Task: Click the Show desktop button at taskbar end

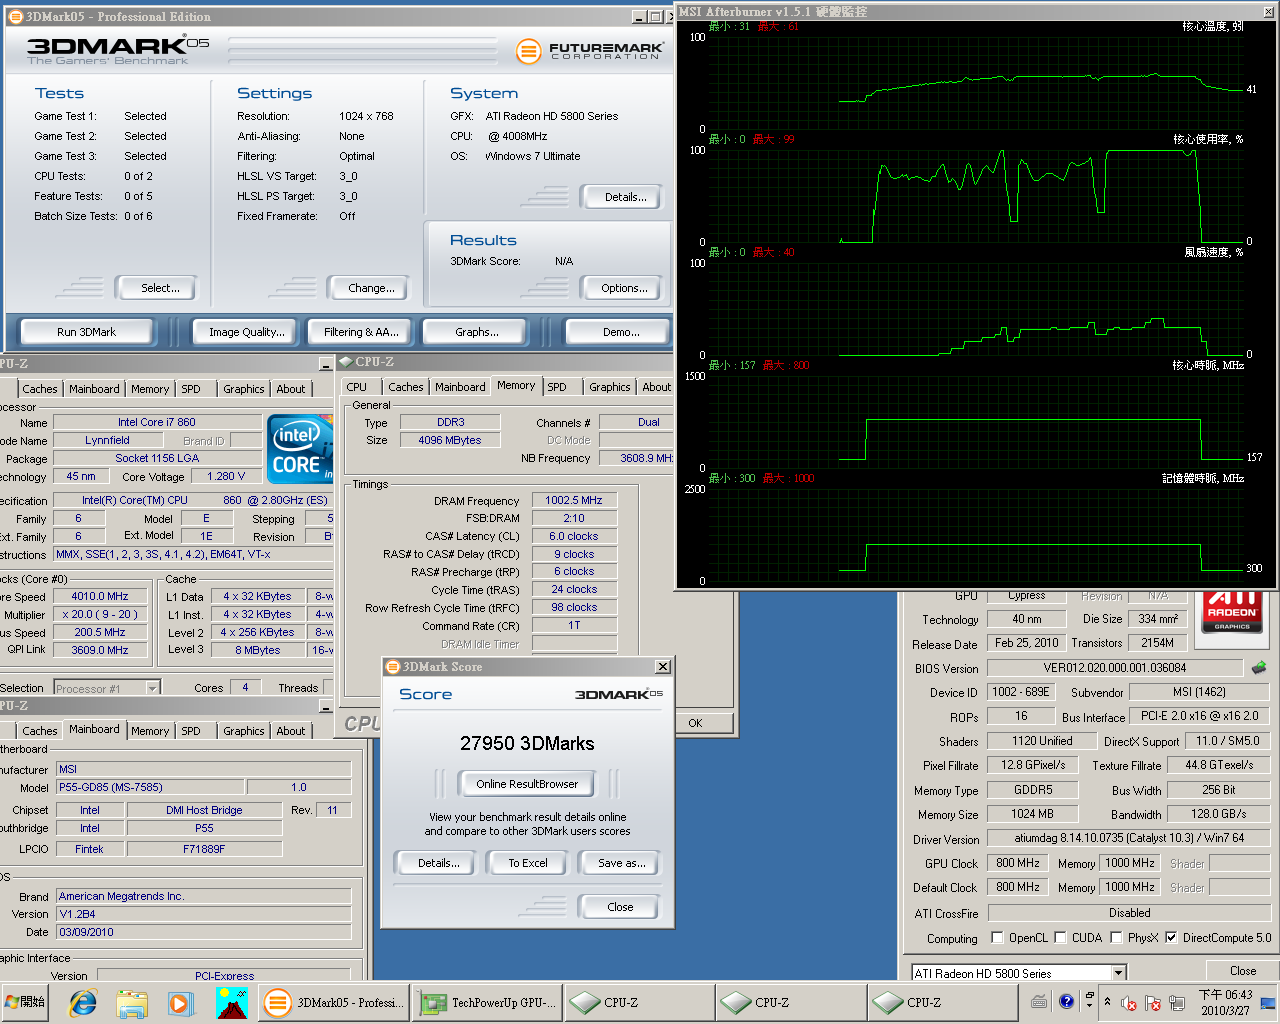Action: tap(1269, 1002)
